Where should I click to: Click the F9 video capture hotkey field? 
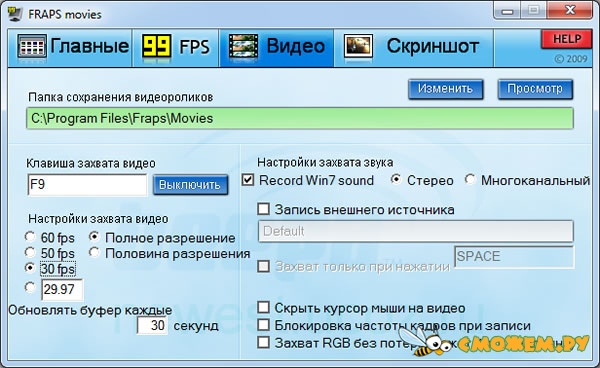[87, 185]
